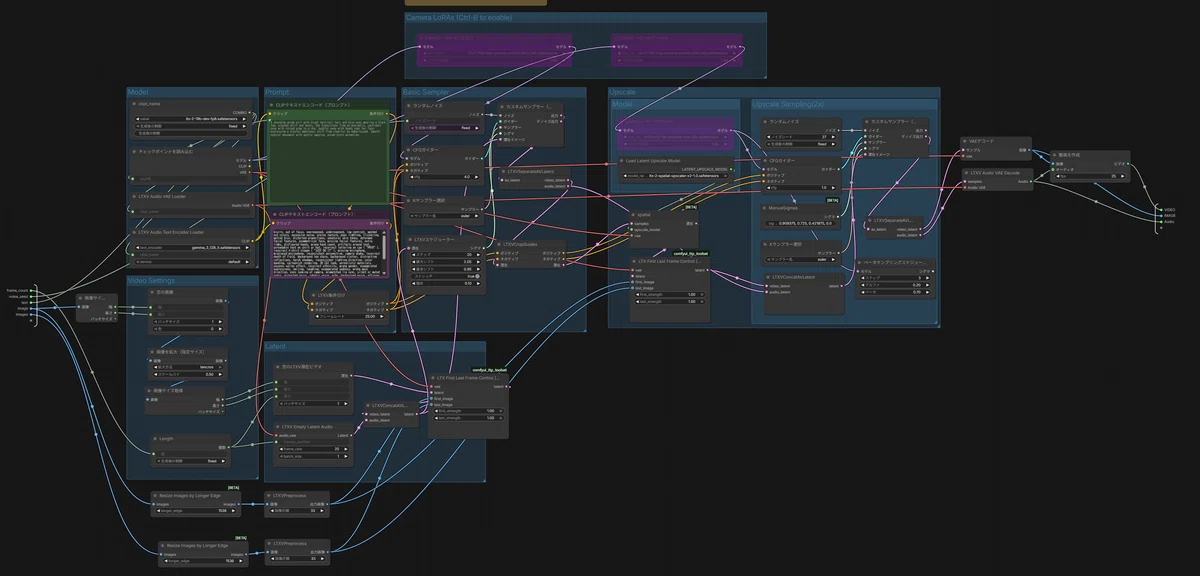Collapse the 動画を作成 node title dot
This screenshot has width=1200, height=576.
pyautogui.click(x=1054, y=155)
